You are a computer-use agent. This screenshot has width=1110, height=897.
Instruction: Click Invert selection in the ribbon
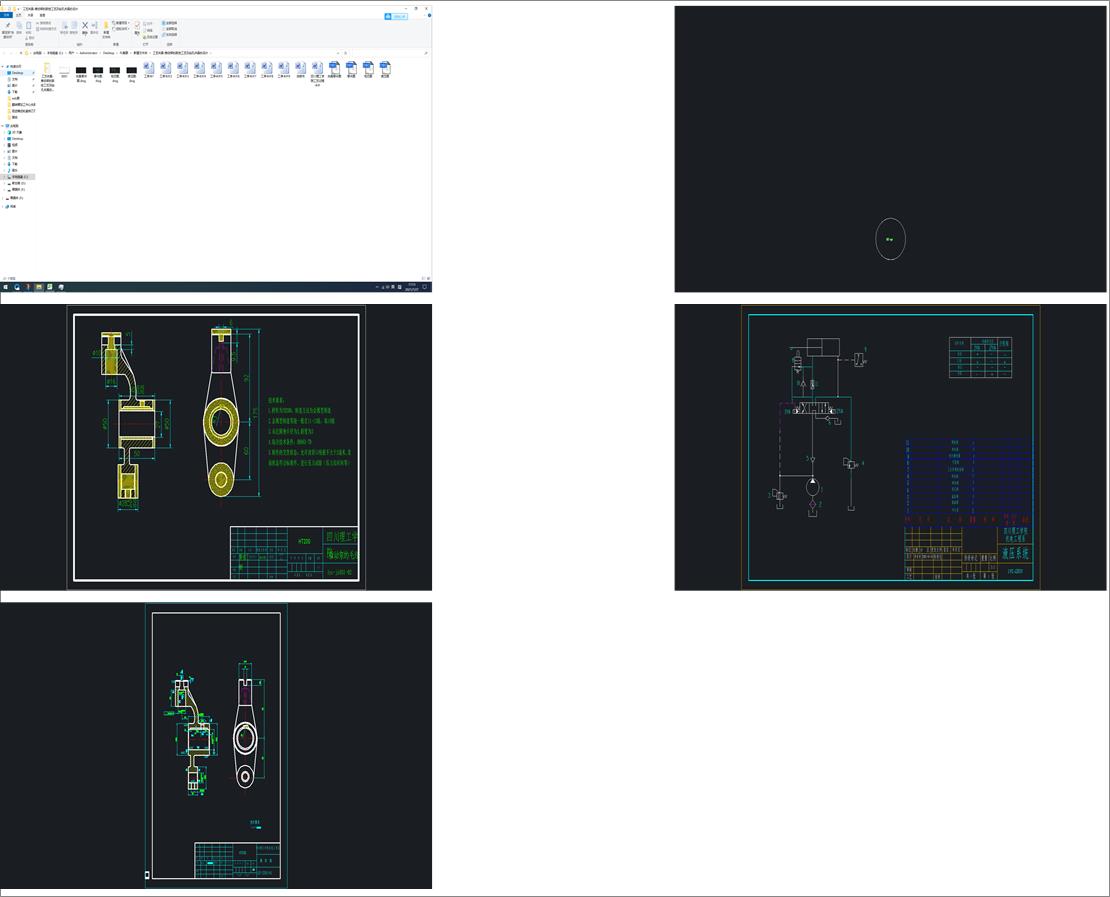(170, 35)
